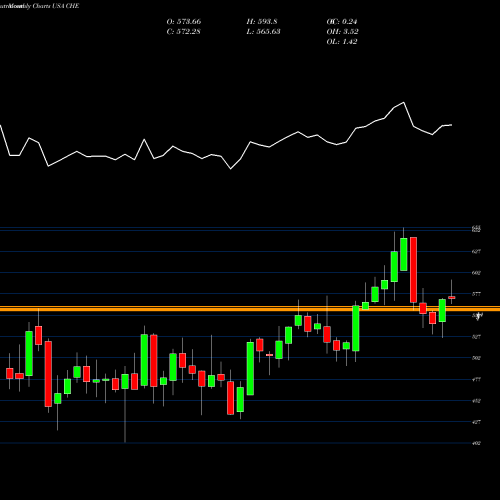Click the 602 price axis label

[x=476, y=273]
